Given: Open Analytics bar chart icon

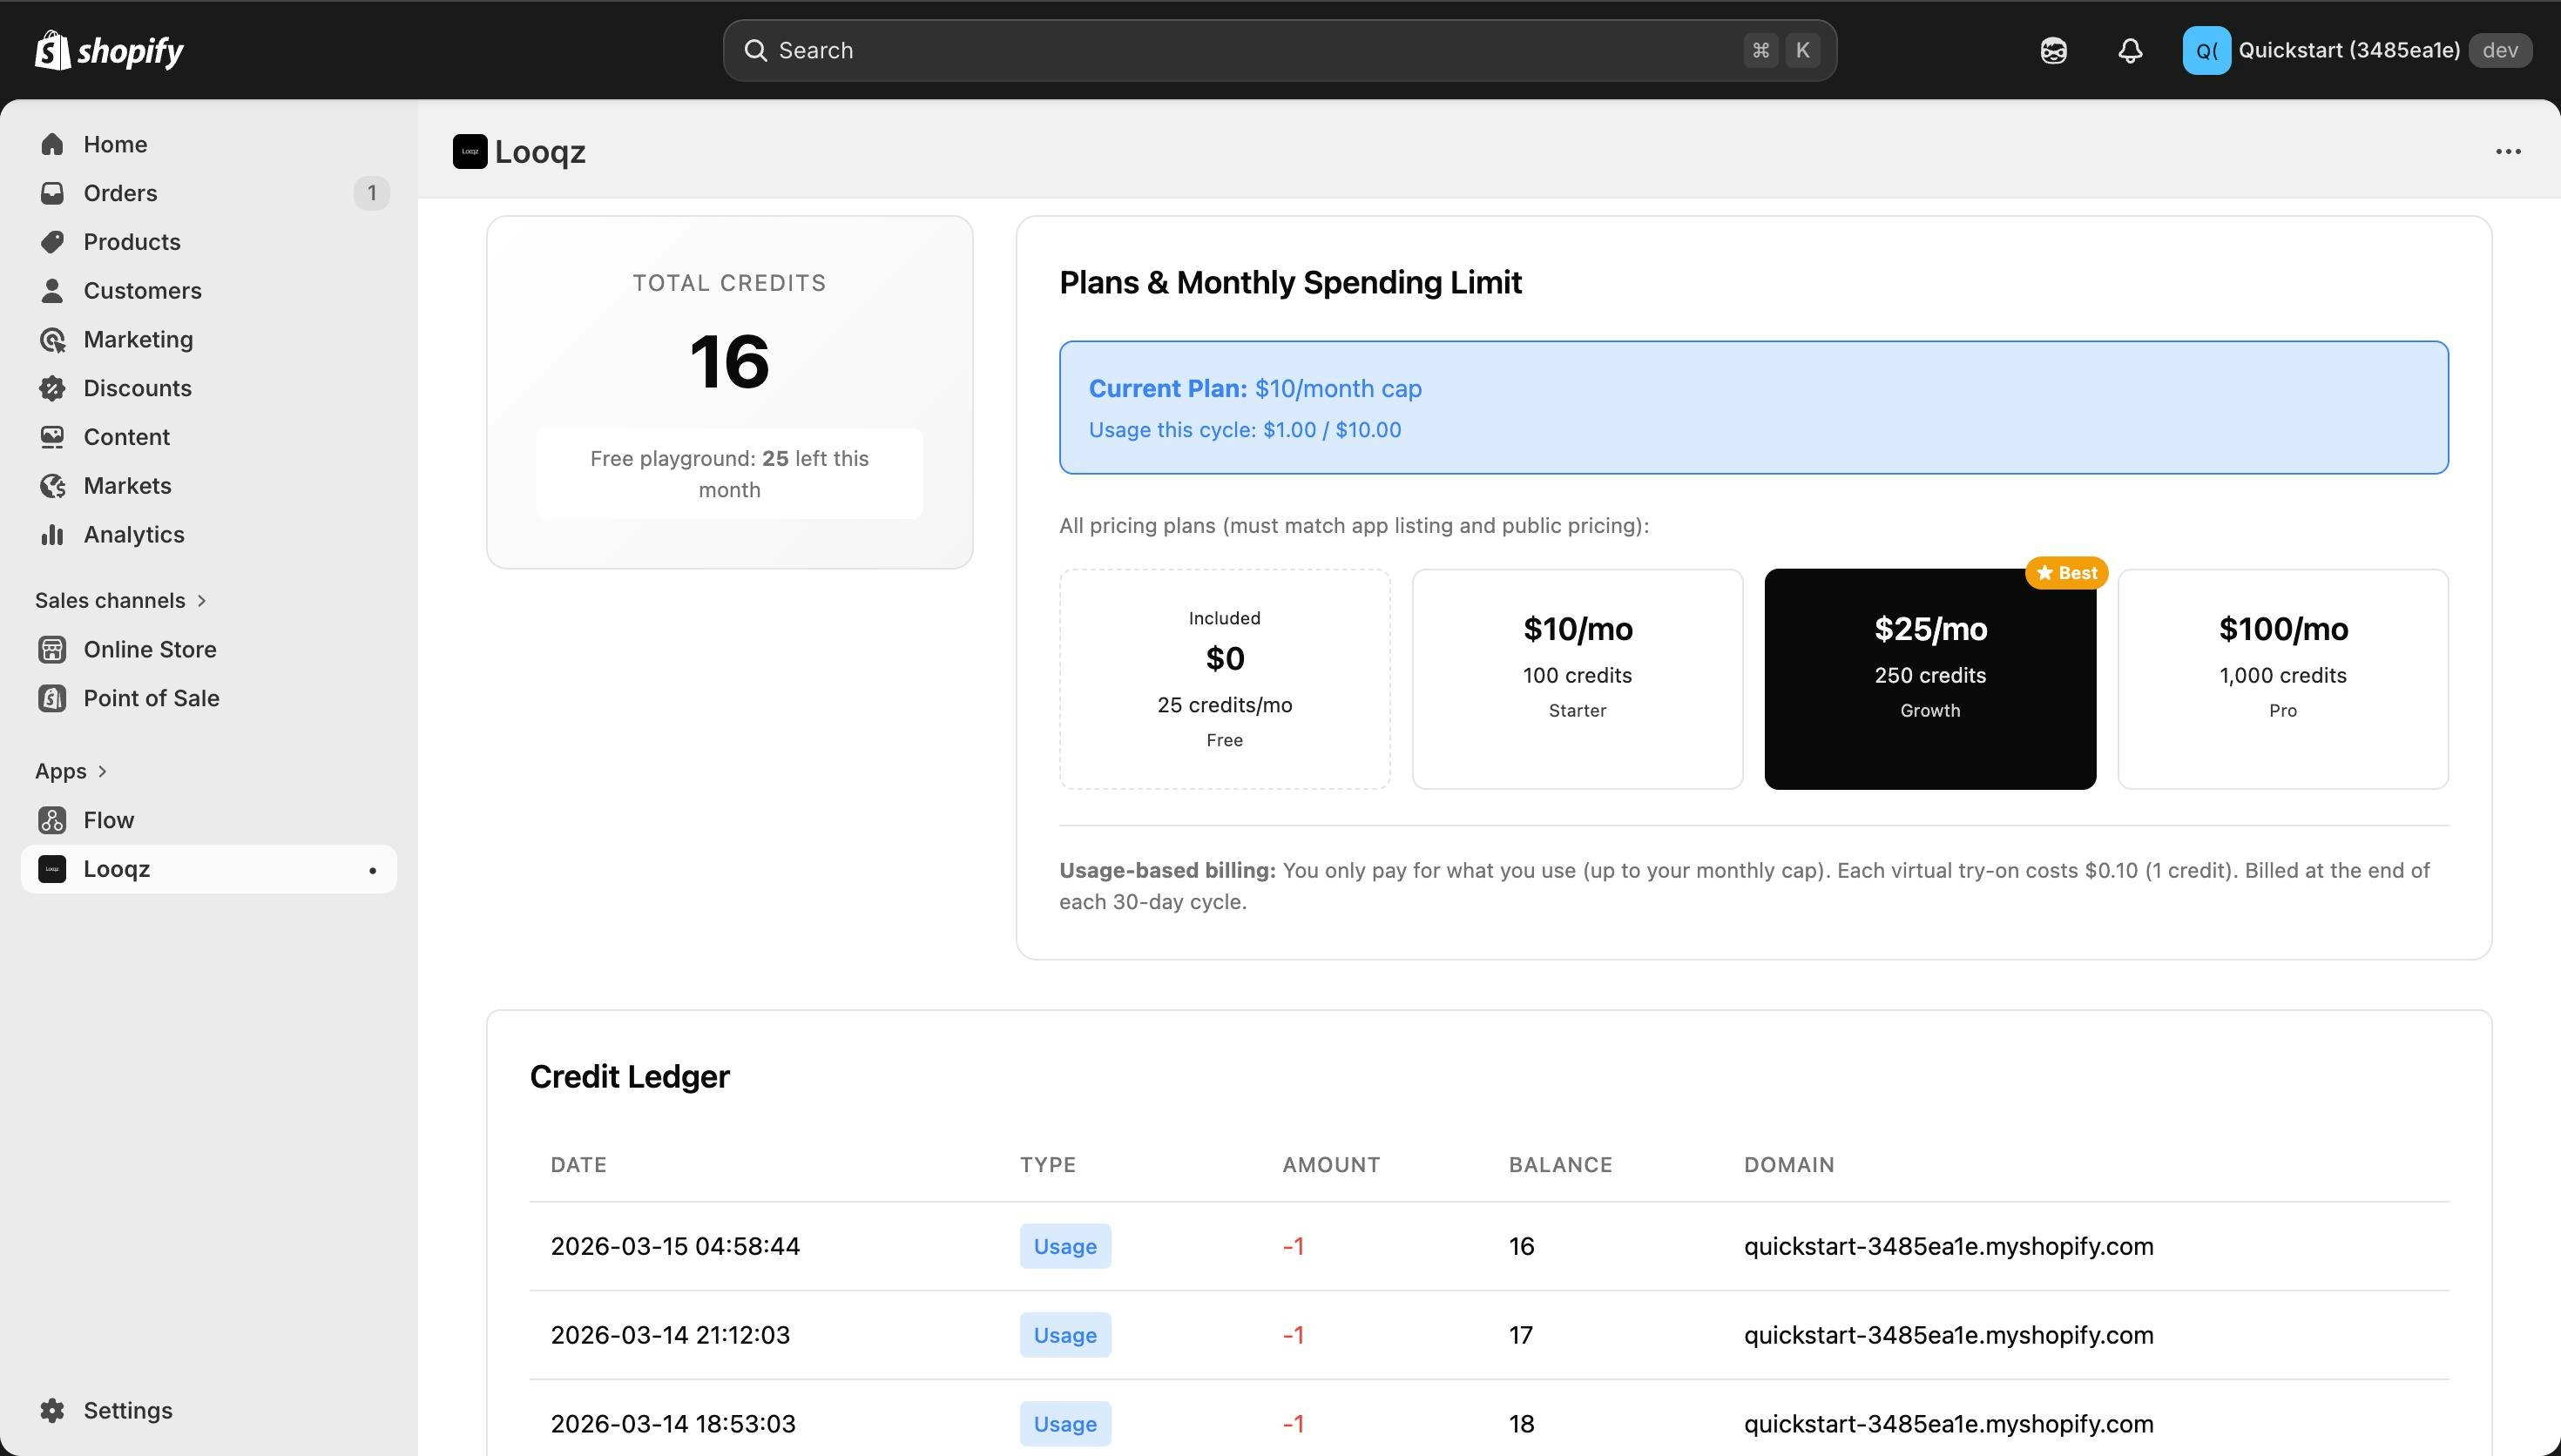Looking at the screenshot, I should [x=52, y=534].
